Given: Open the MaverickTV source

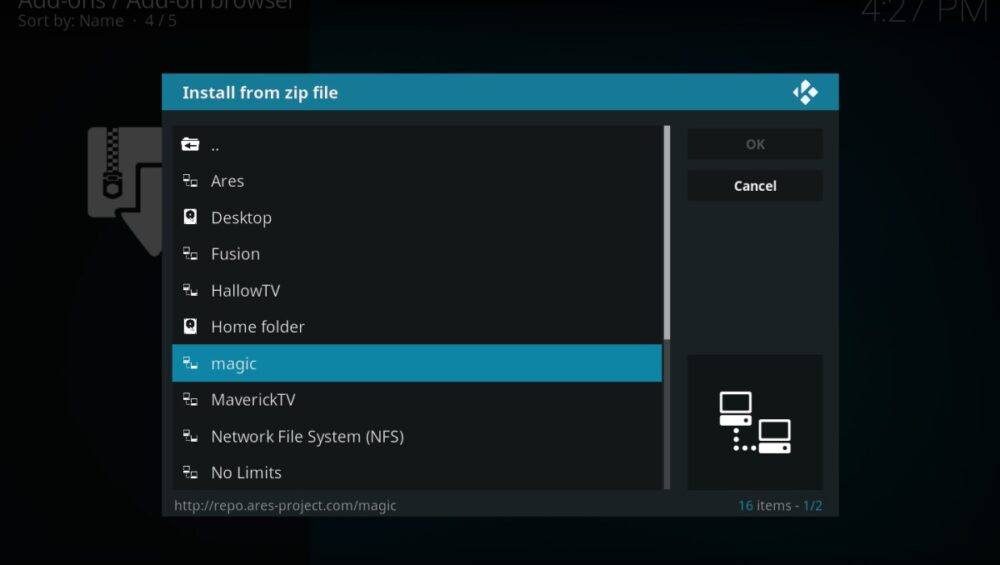Looking at the screenshot, I should click(417, 399).
